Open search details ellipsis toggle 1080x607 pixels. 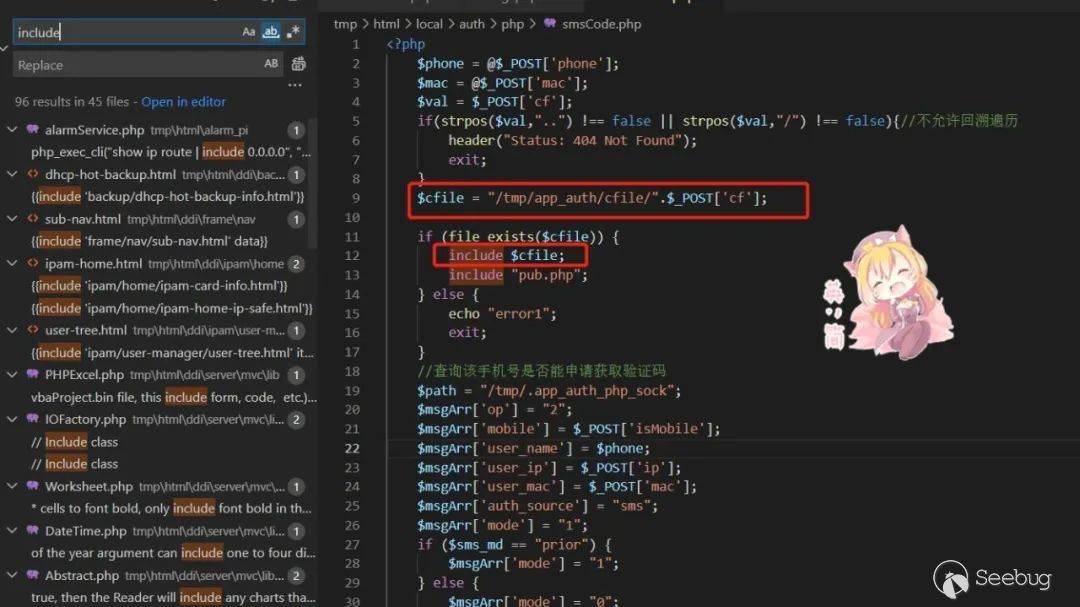295,85
